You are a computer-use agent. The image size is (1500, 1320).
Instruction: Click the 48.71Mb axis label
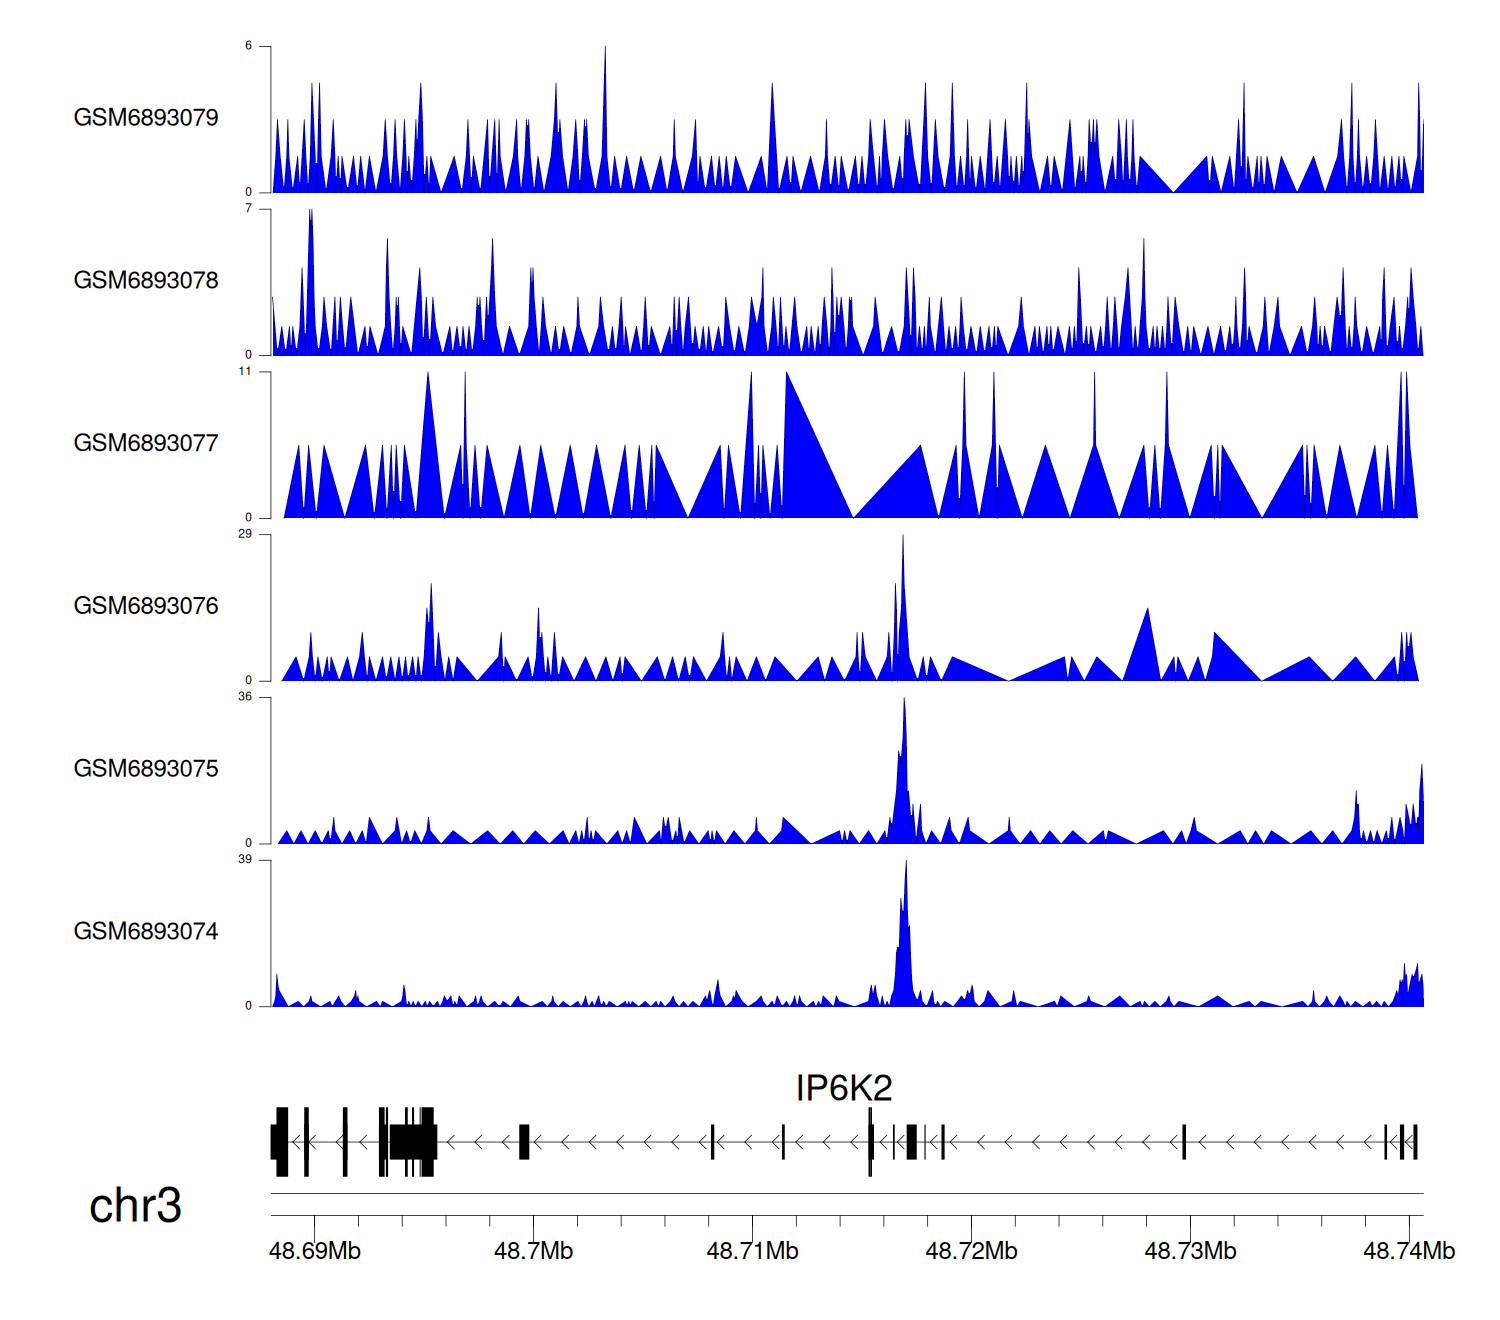pyautogui.click(x=752, y=1251)
